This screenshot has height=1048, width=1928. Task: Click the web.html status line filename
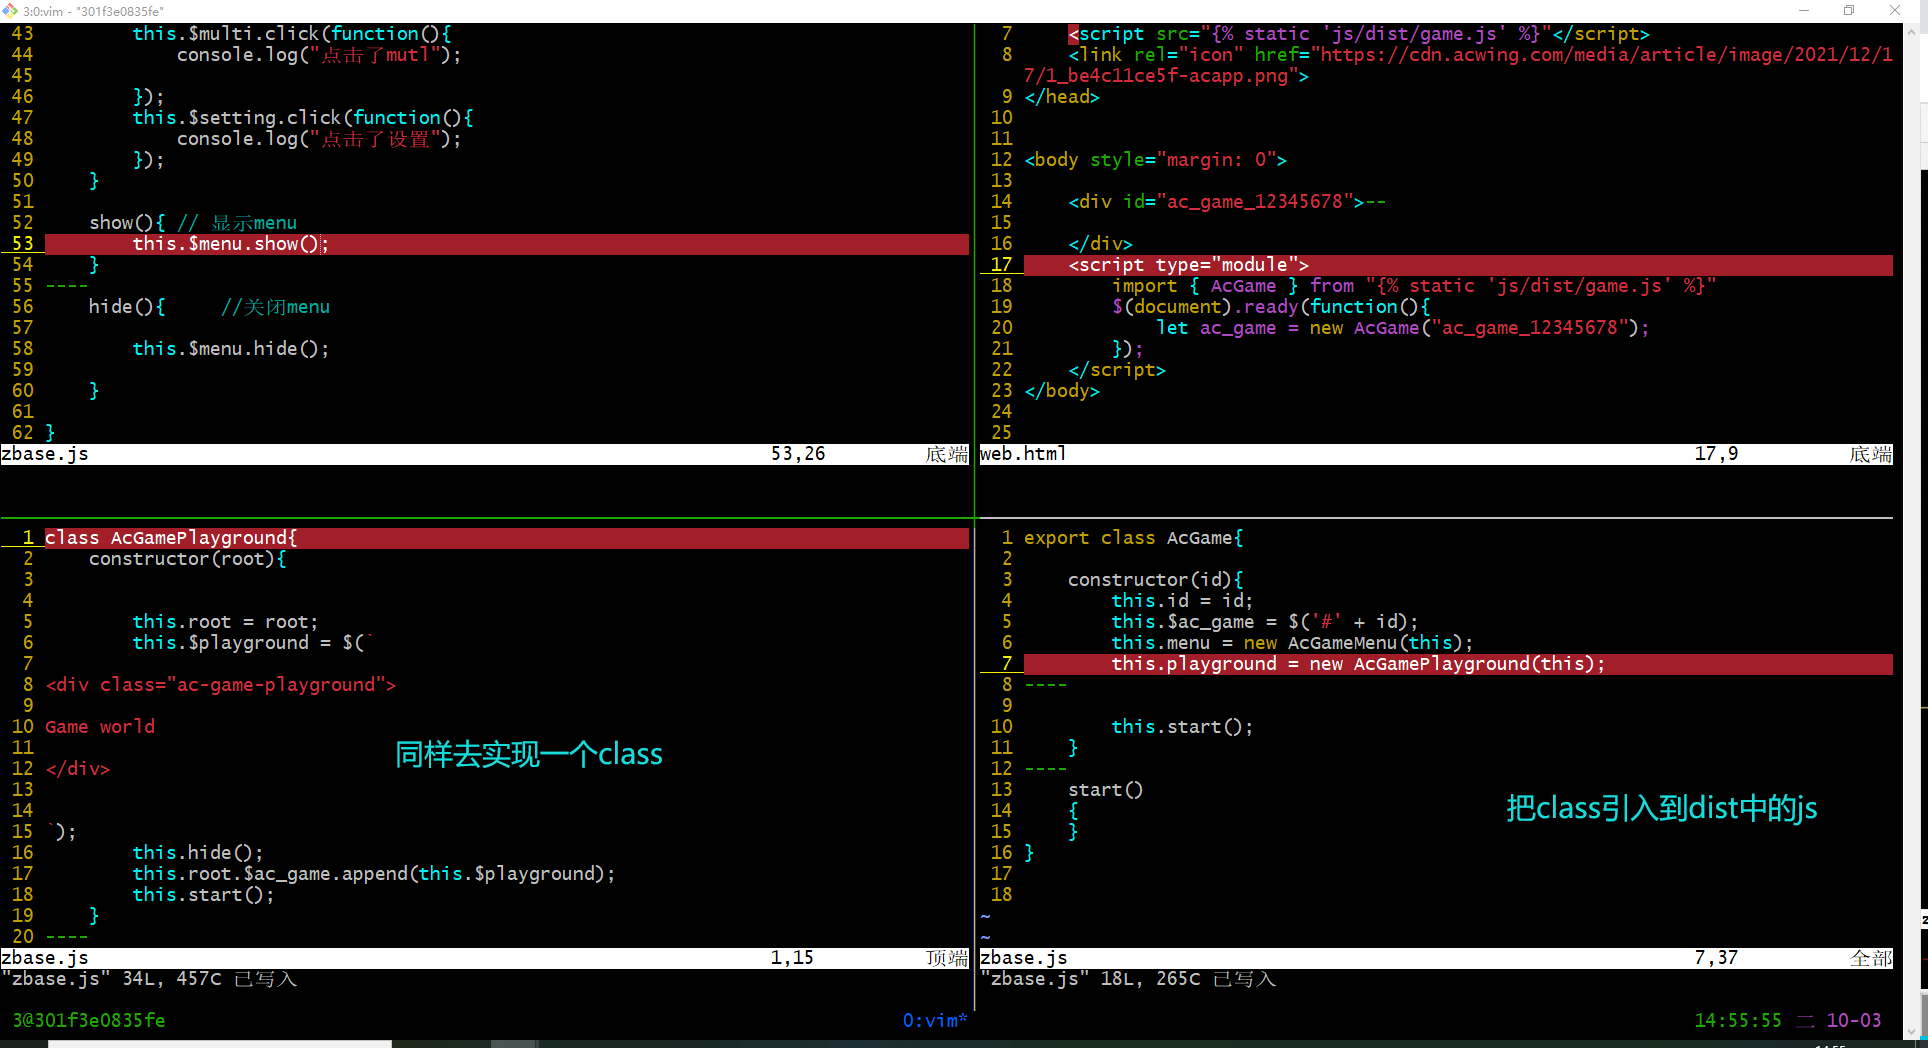(1023, 454)
